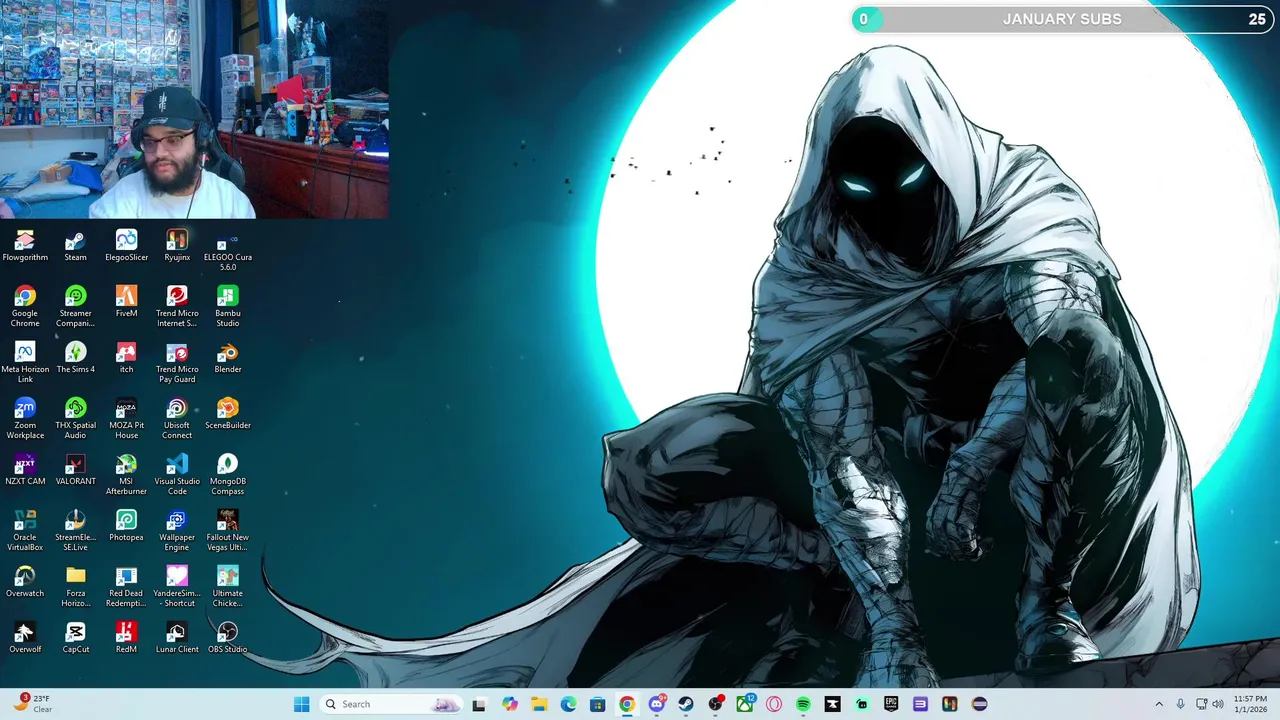Select the NZXT CAM desktop icon
This screenshot has height=720, width=1280.
(x=25, y=470)
